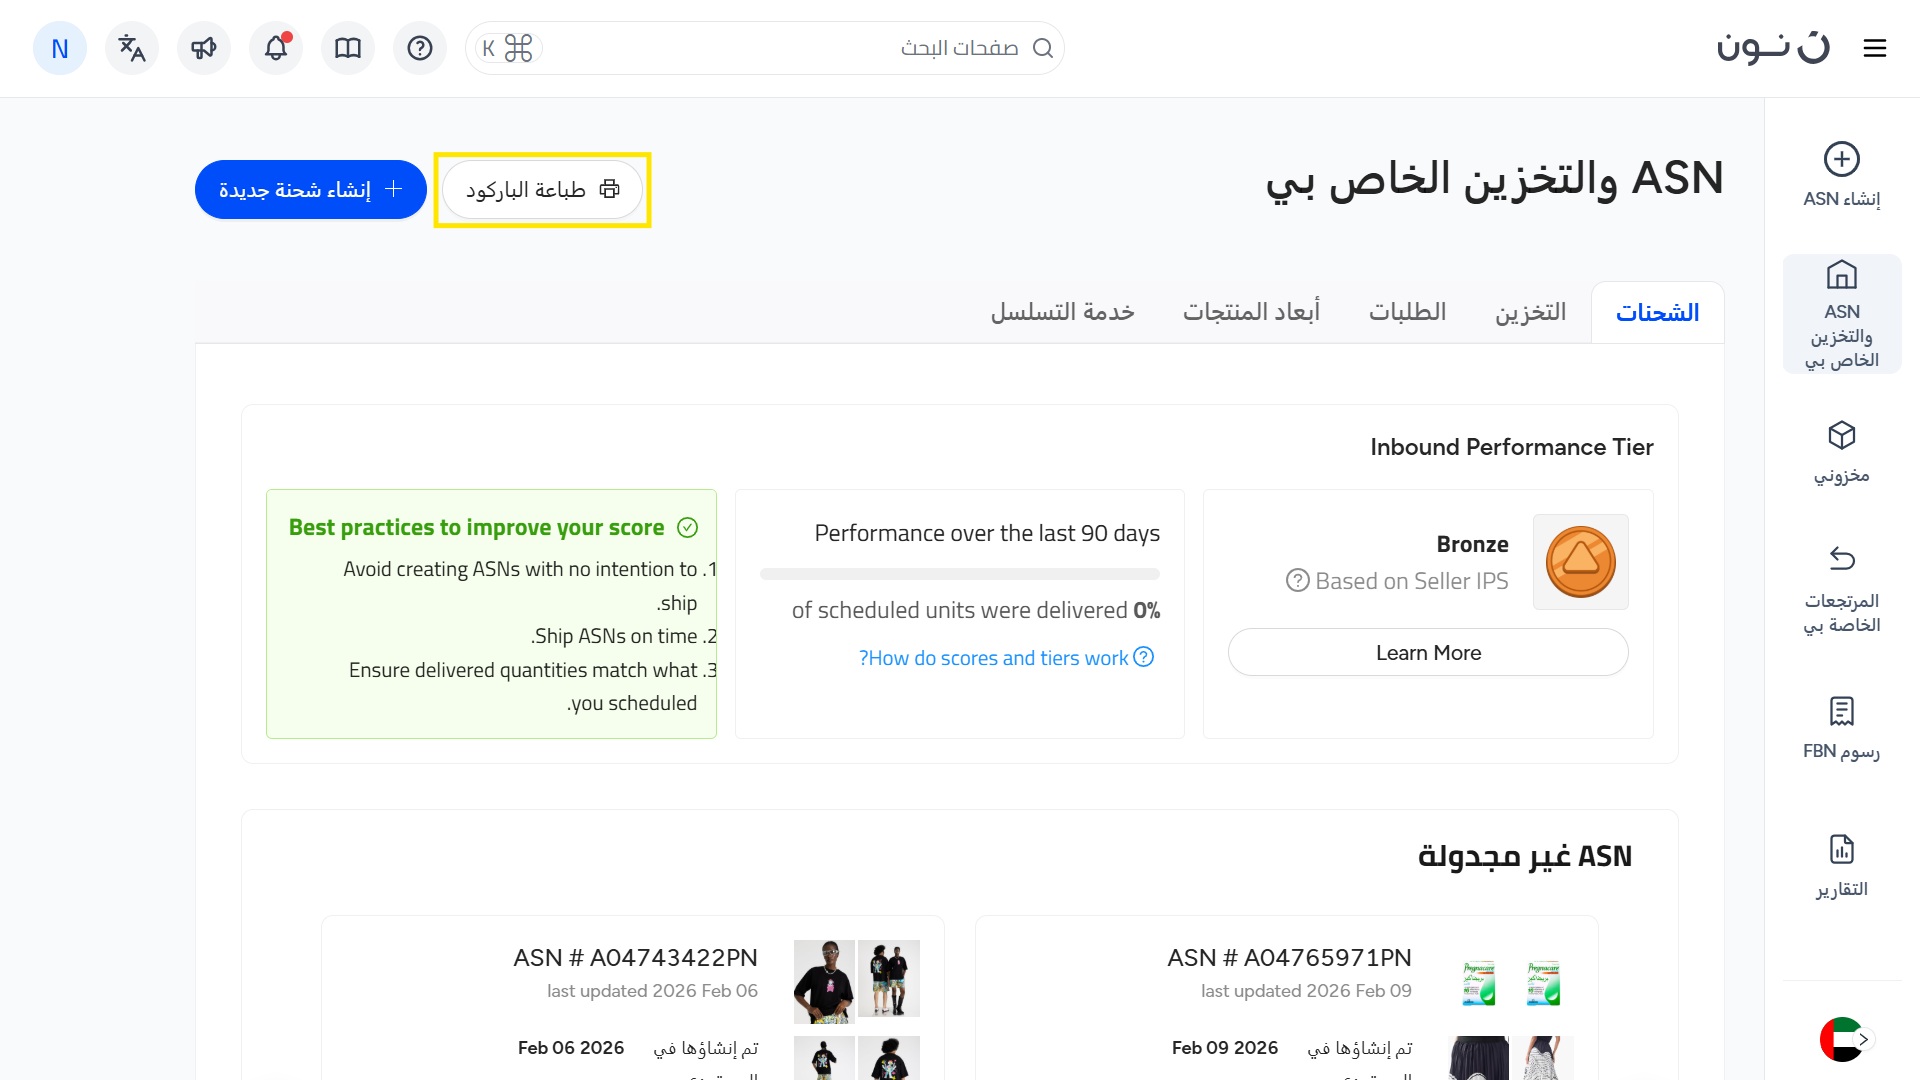The image size is (1920, 1080).
Task: Click the help question mark icon
Action: click(x=420, y=48)
